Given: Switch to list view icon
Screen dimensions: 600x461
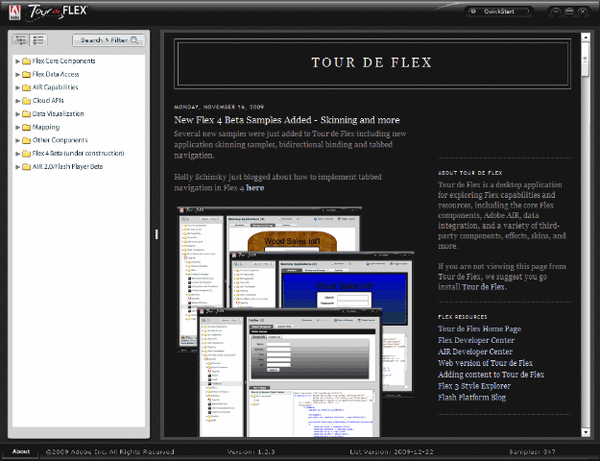Looking at the screenshot, I should pos(38,40).
